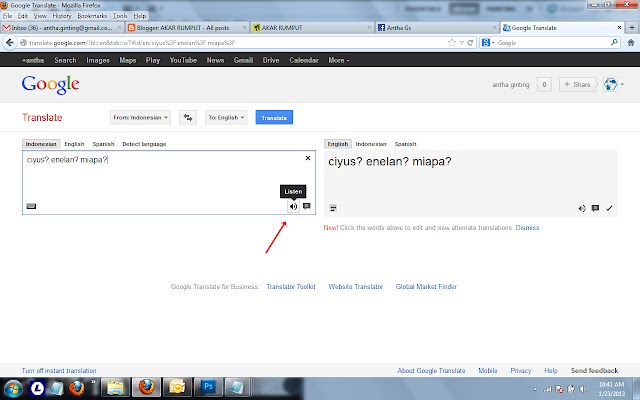Click the Firefox back arrow button
Image resolution: width=640 pixels, height=400 pixels.
coord(10,42)
